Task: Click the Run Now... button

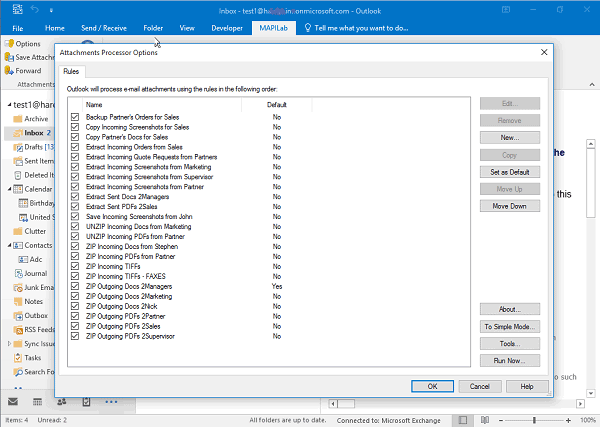Action: 510,361
